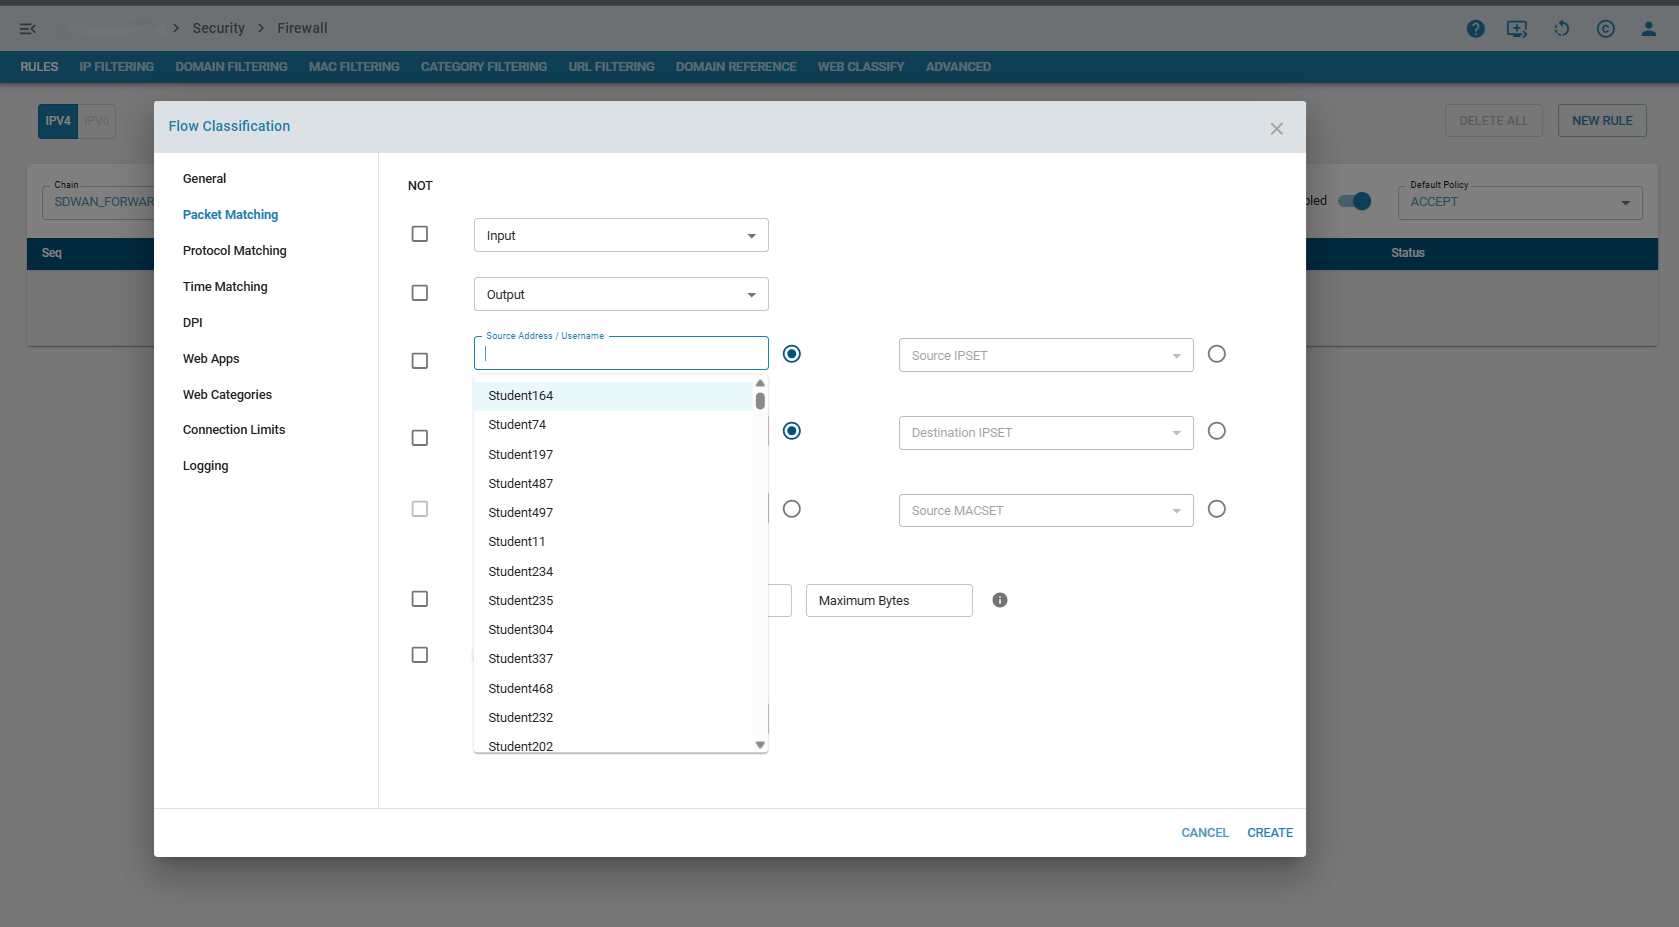Click the user list scrollbar thumb

point(760,401)
